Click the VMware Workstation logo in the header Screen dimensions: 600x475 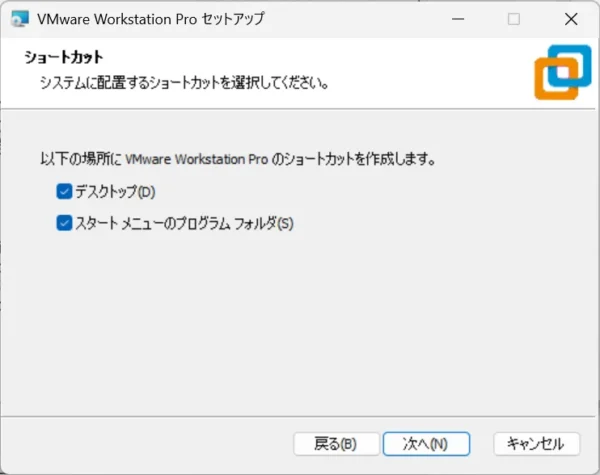click(x=562, y=72)
